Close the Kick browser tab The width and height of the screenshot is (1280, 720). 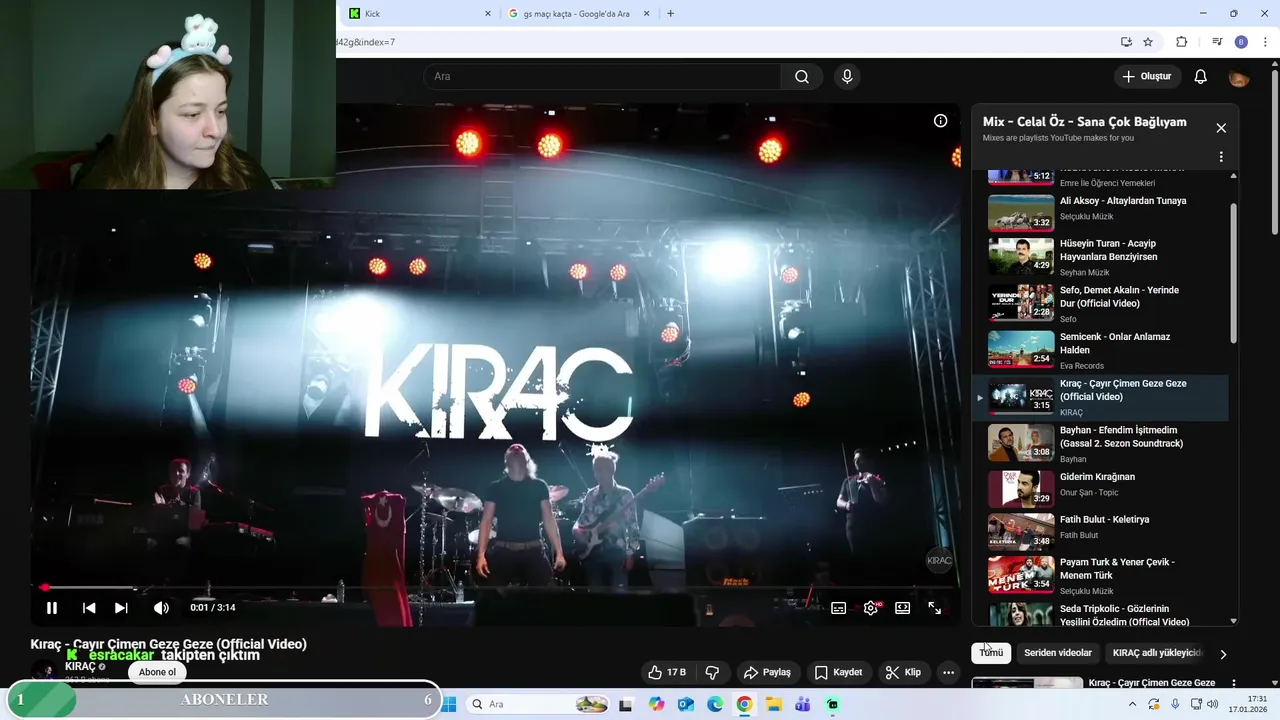[488, 13]
